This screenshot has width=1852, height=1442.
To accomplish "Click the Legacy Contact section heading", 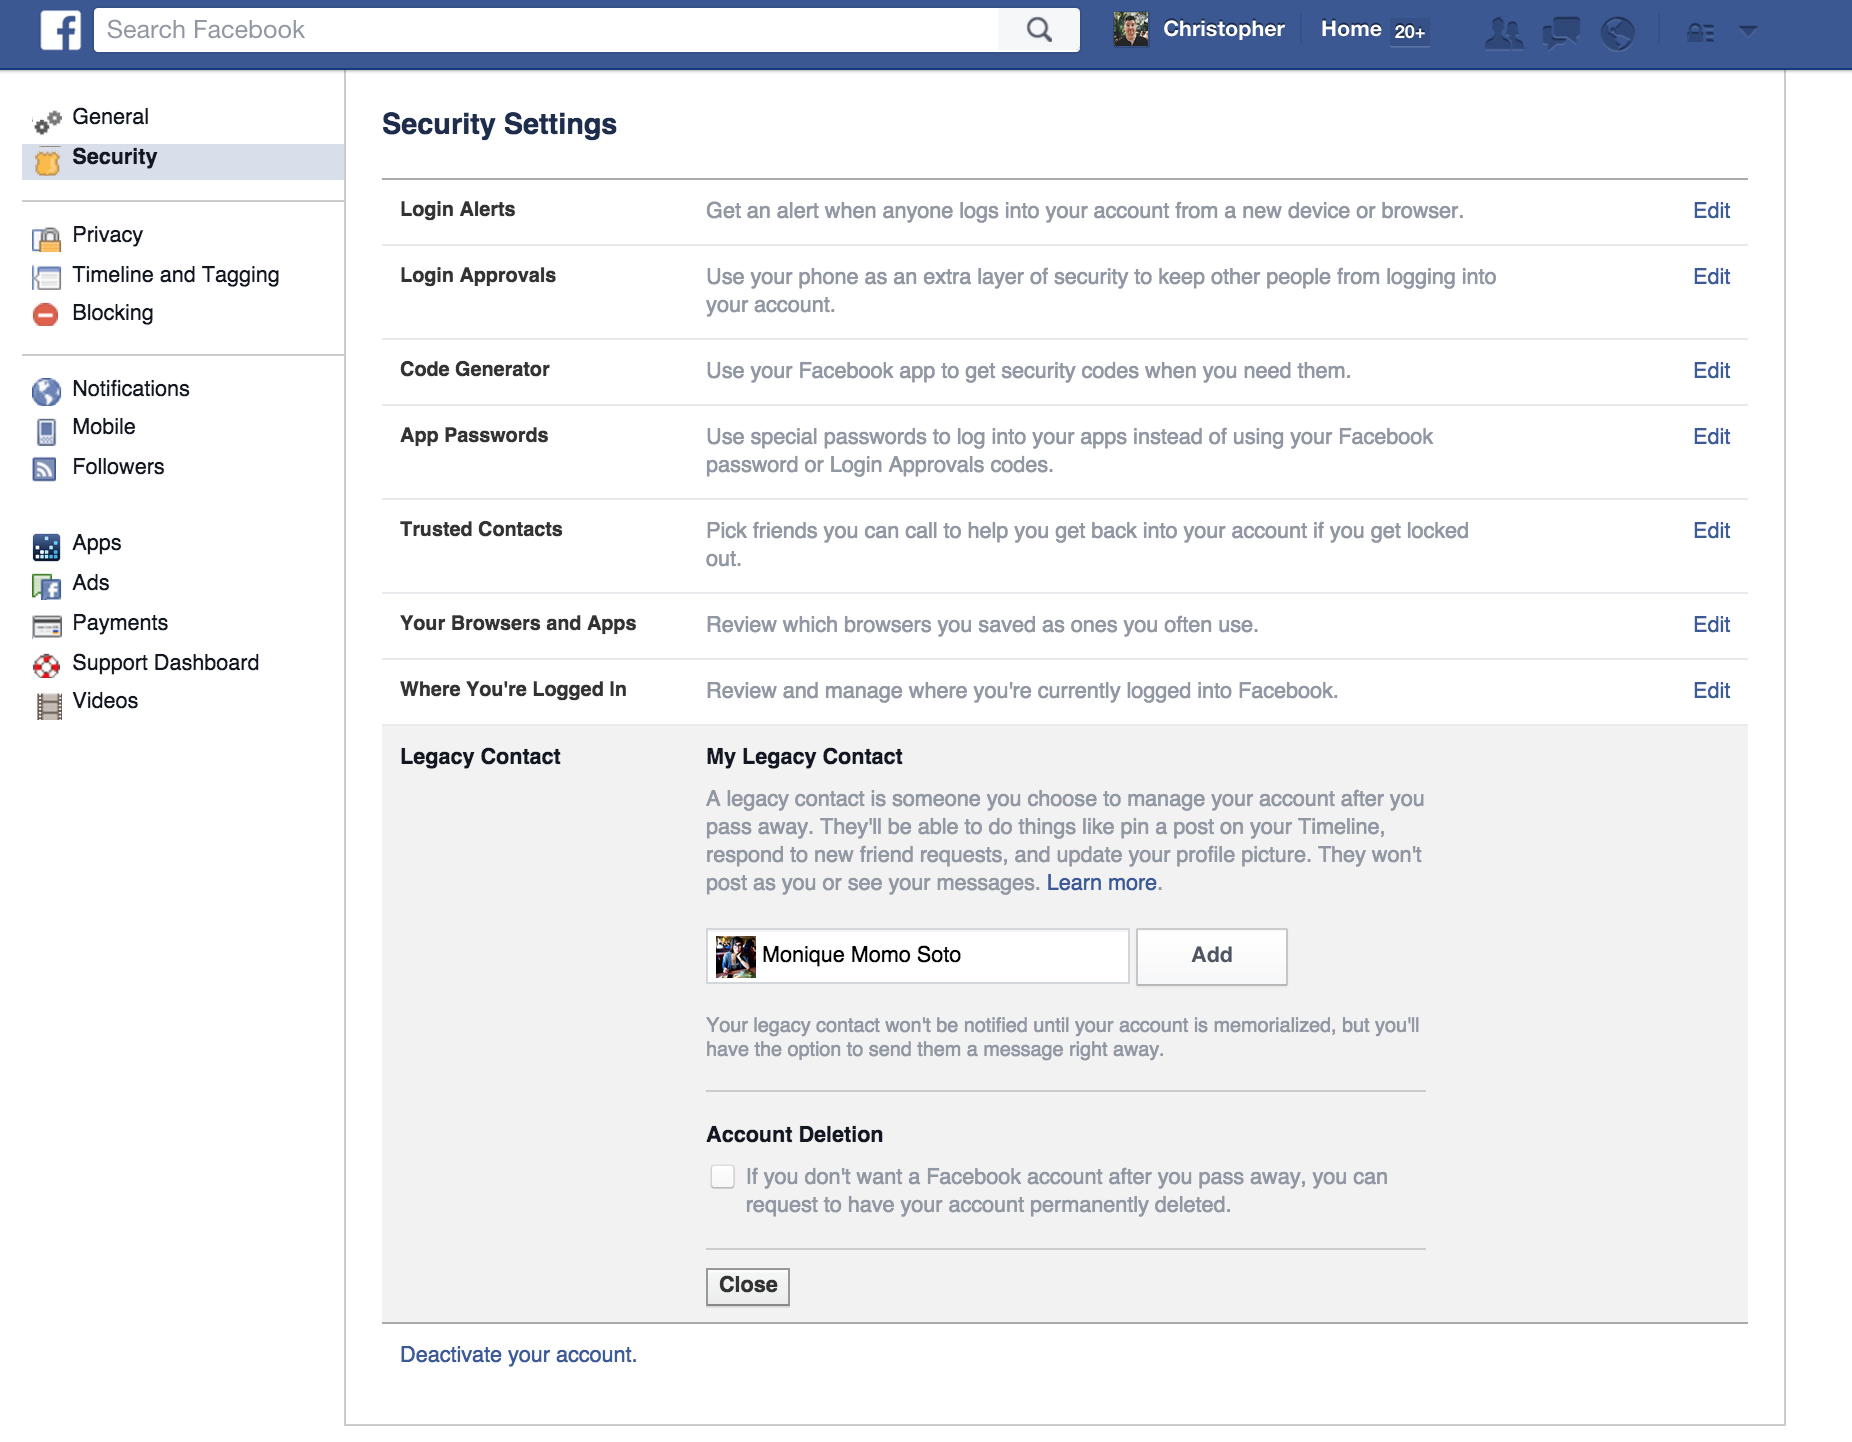I will pyautogui.click(x=480, y=757).
